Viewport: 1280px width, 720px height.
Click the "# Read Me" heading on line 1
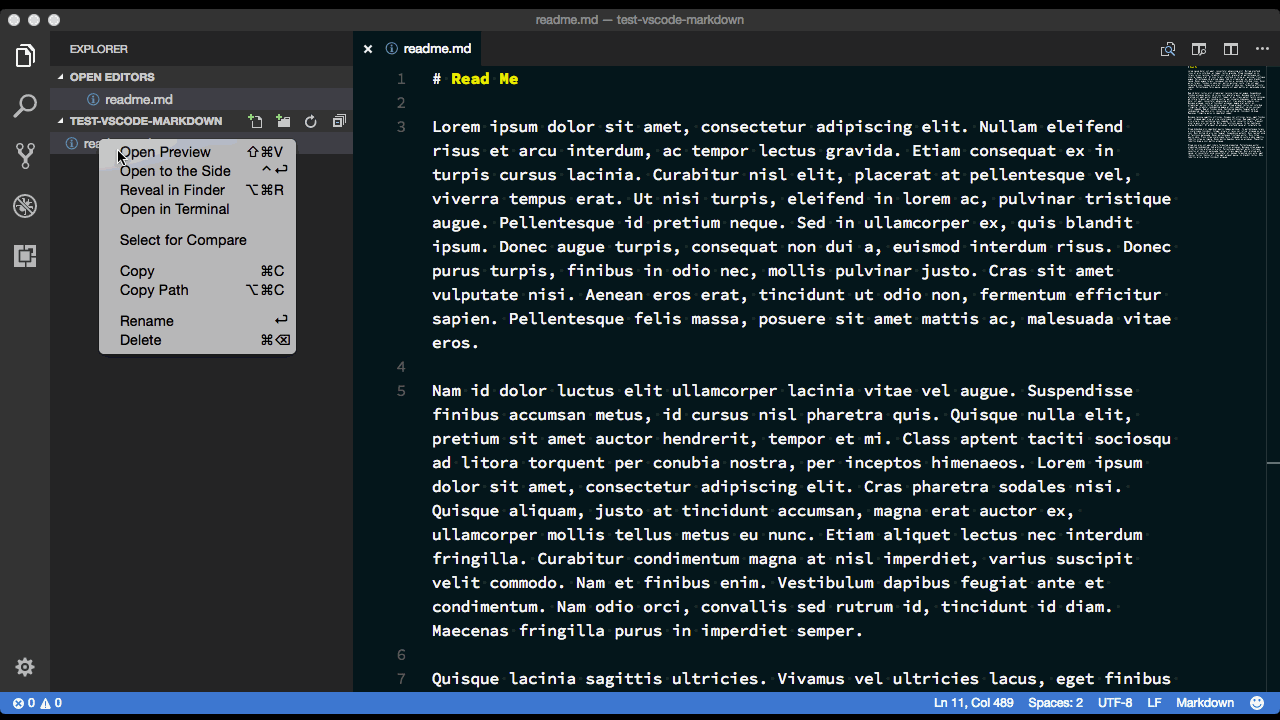point(475,79)
